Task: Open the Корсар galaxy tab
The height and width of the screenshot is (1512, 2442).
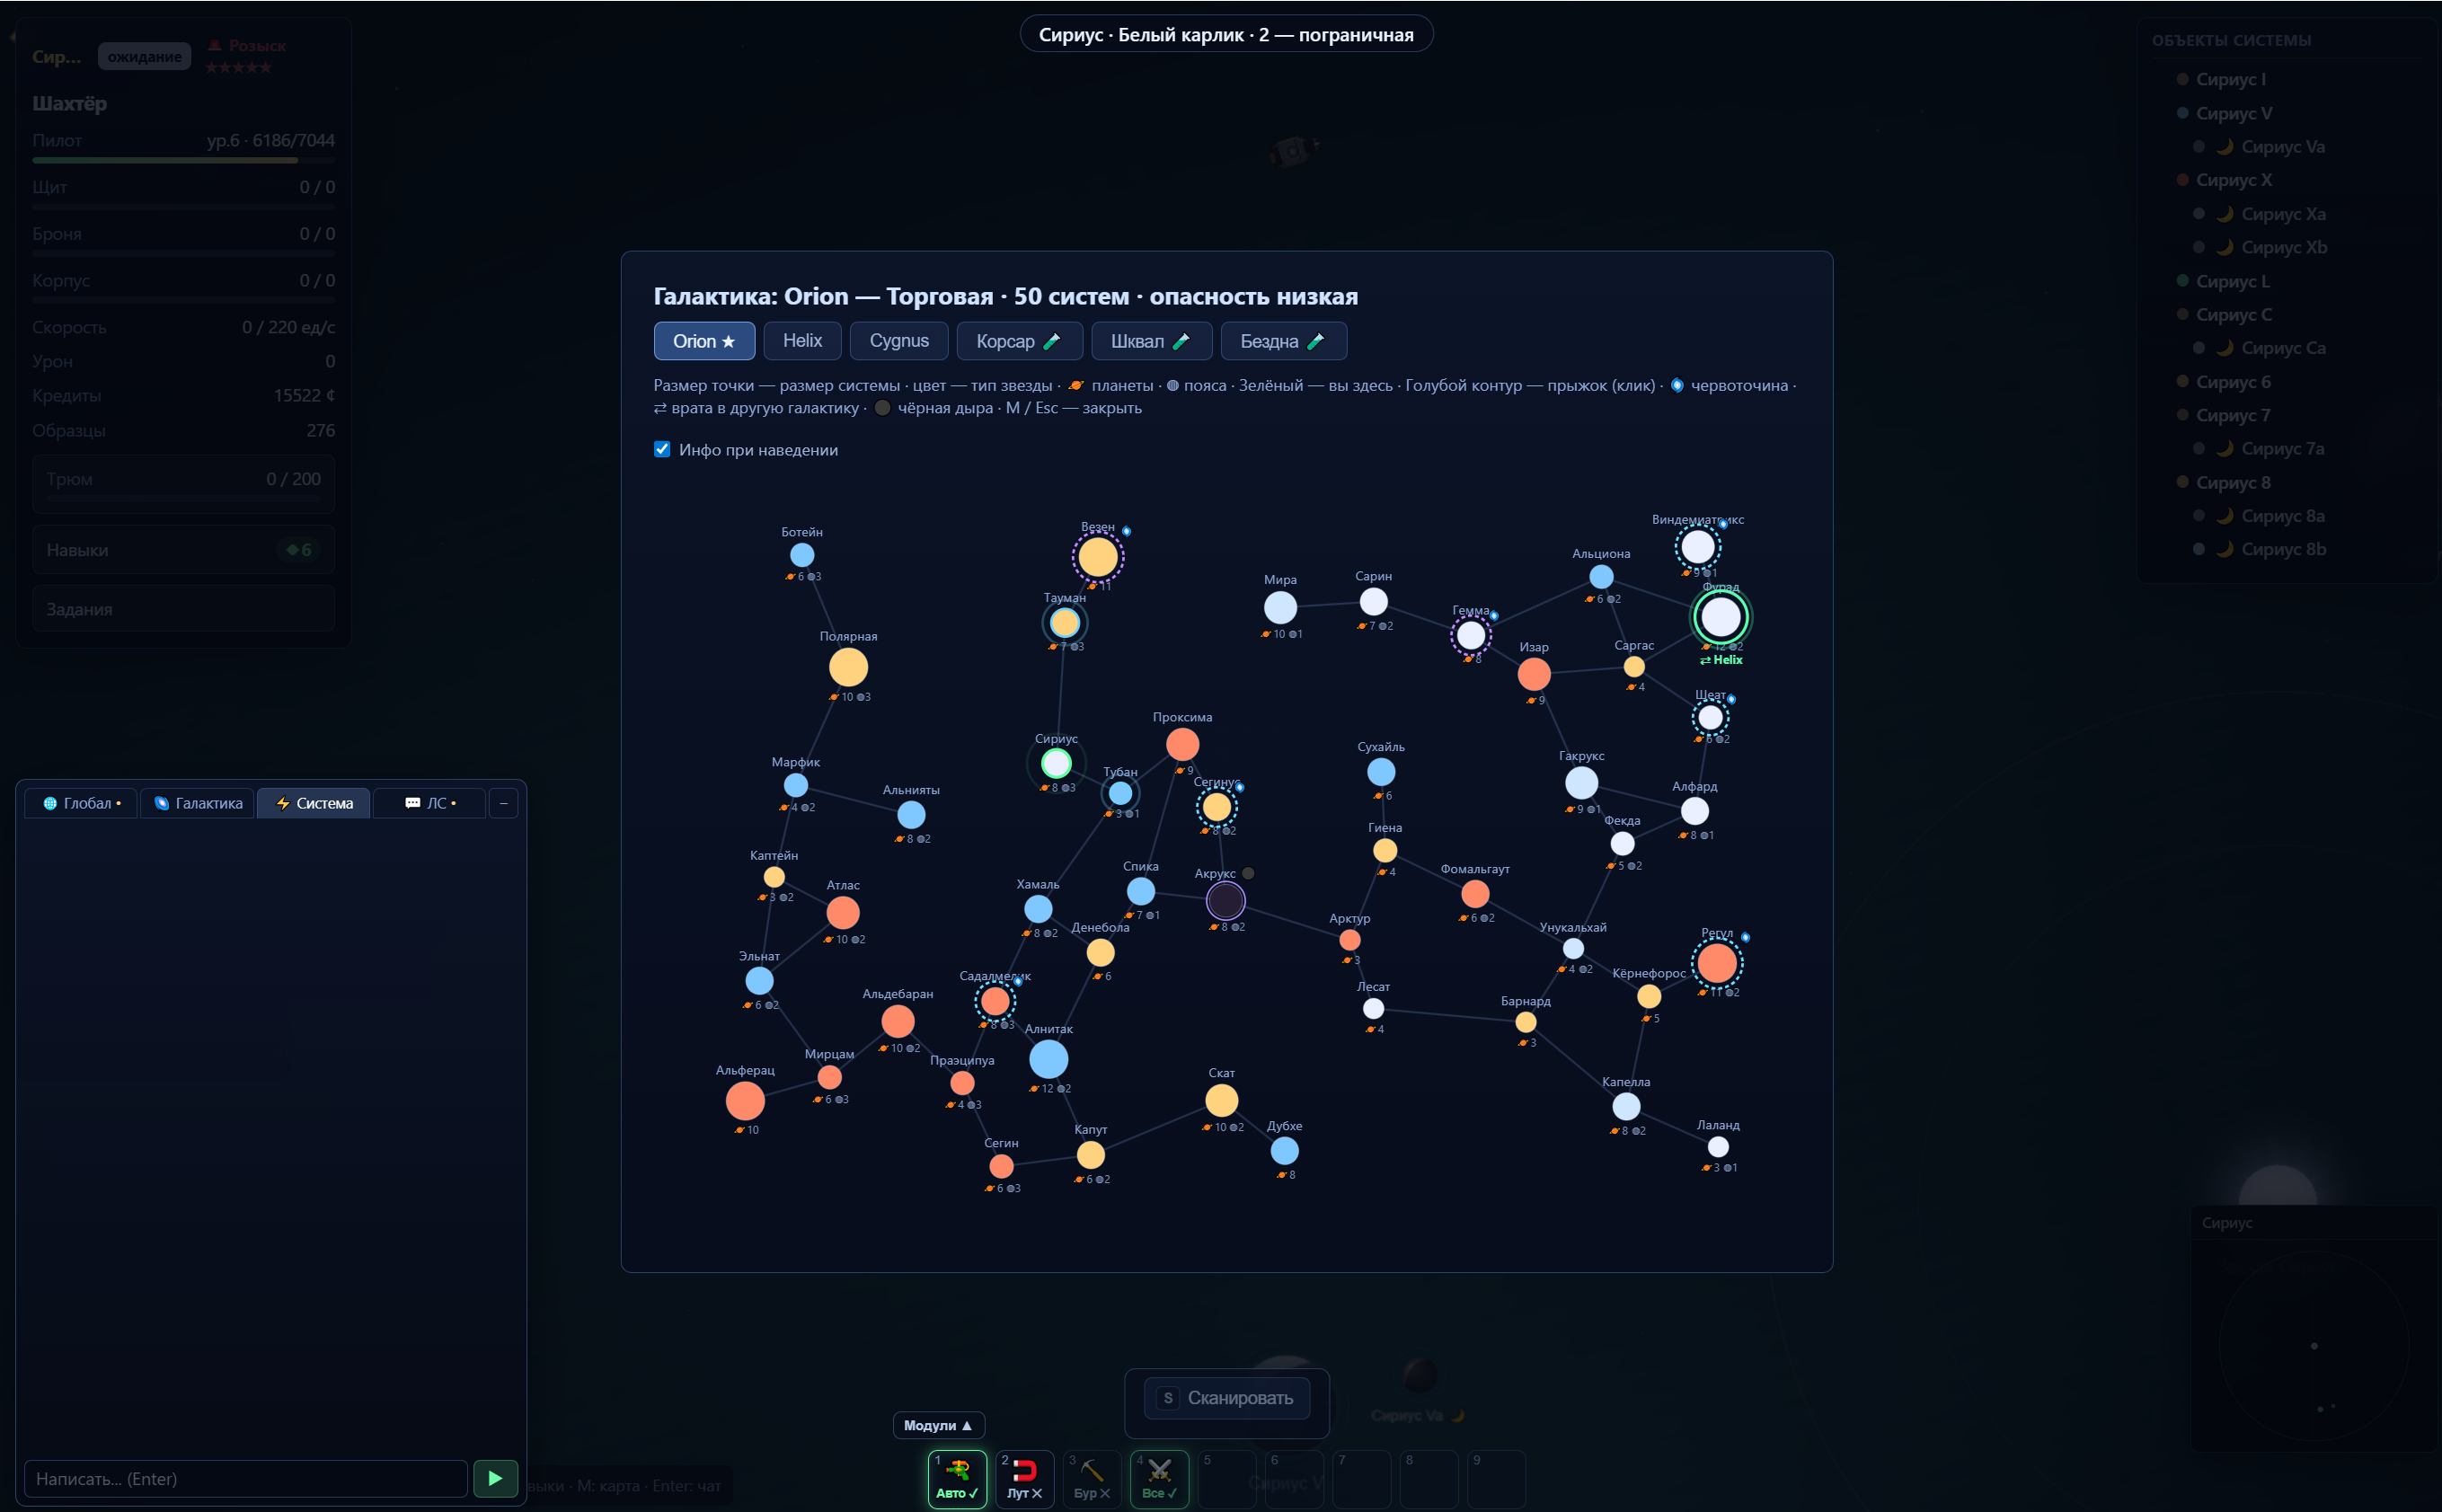Action: pos(1019,341)
